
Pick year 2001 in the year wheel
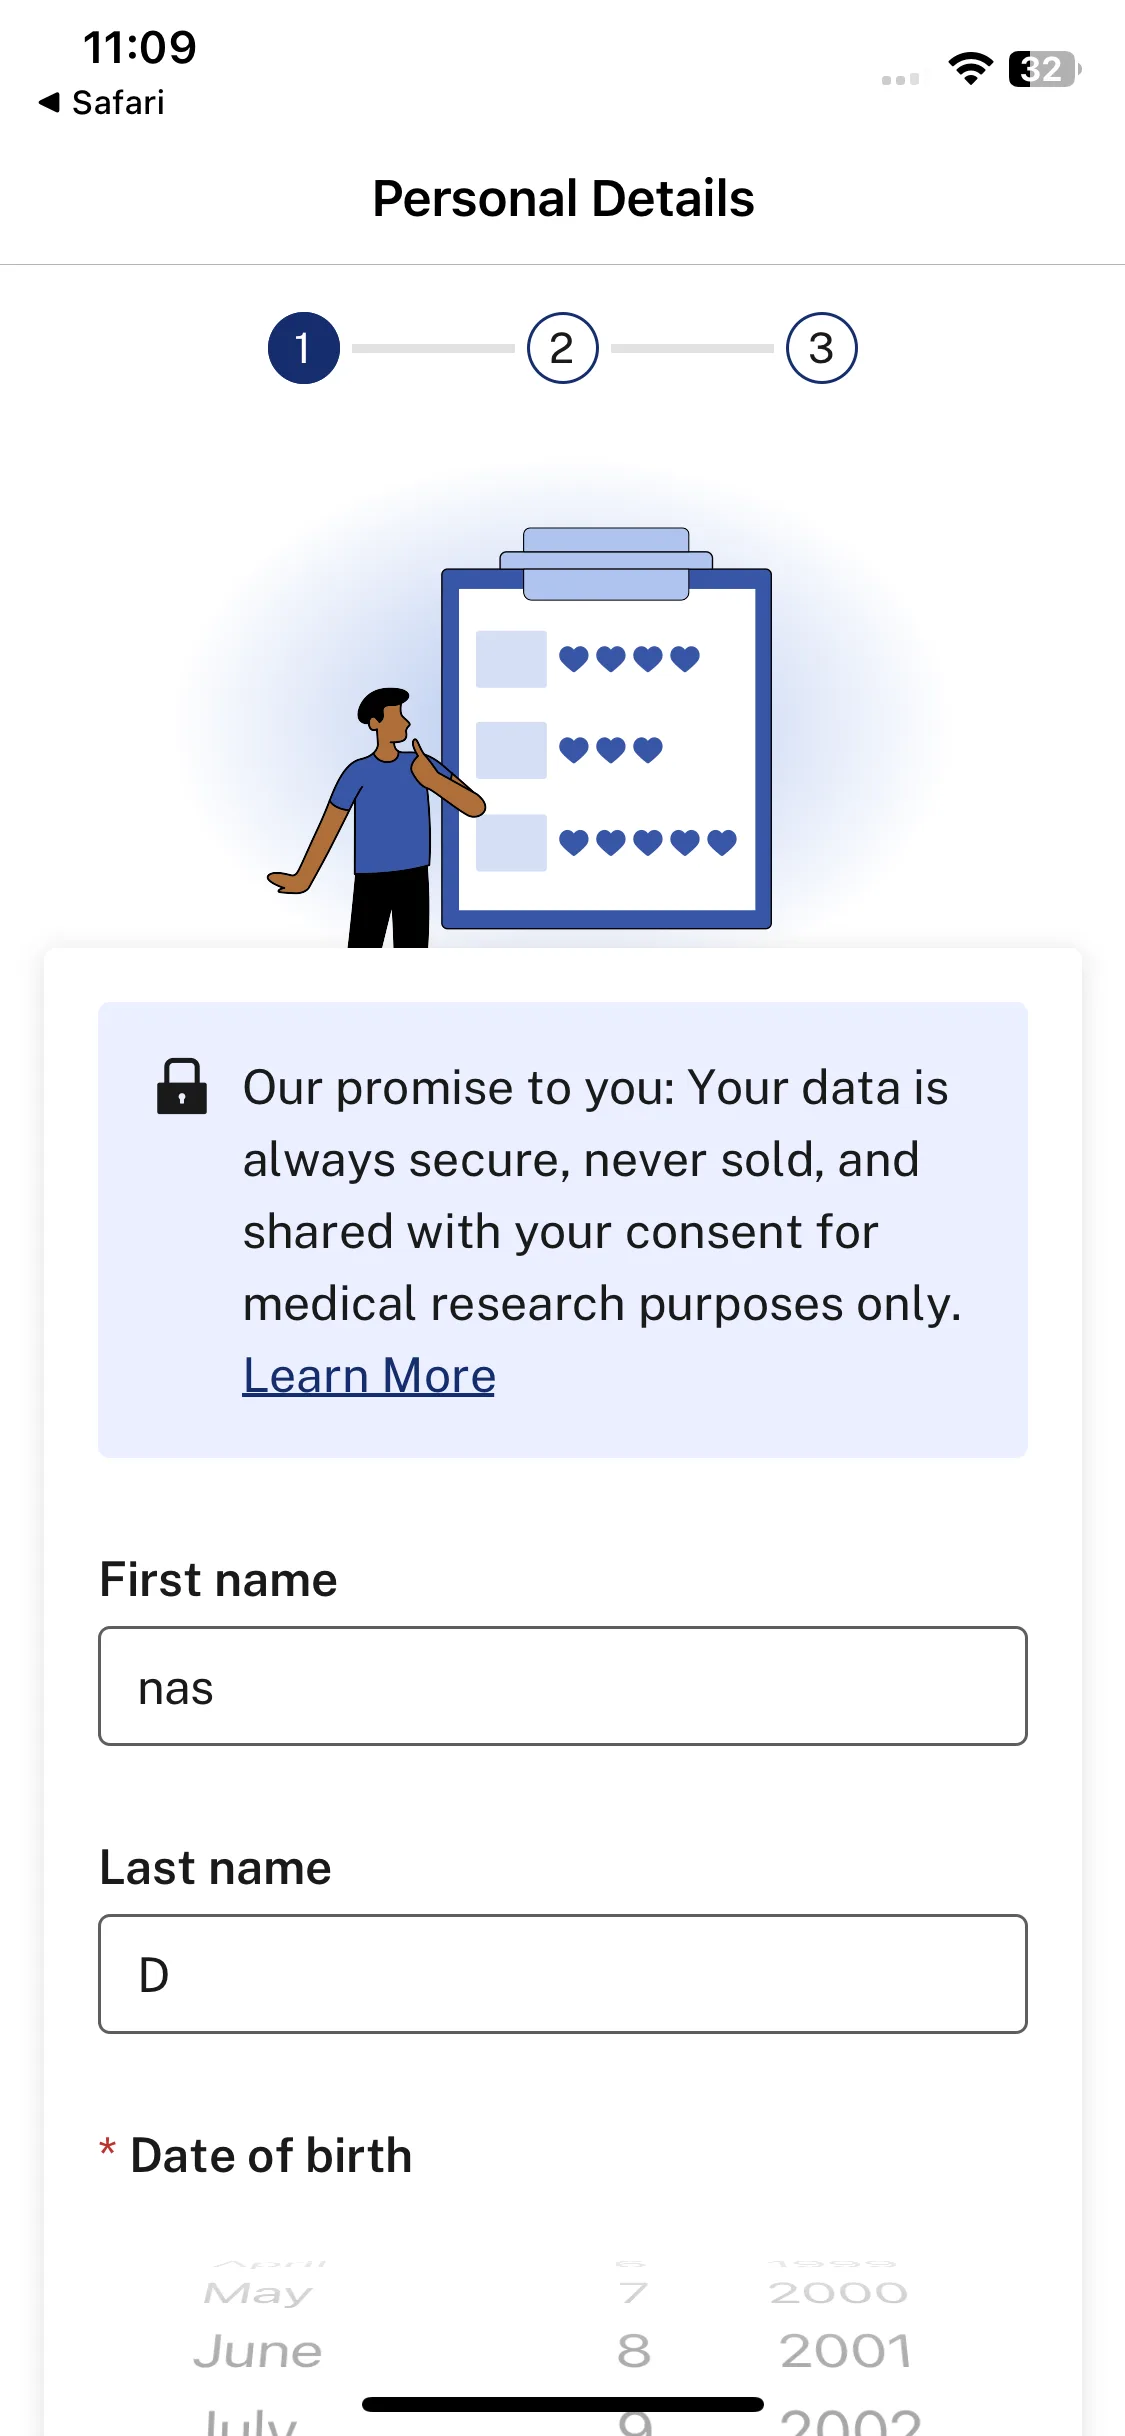click(845, 2351)
